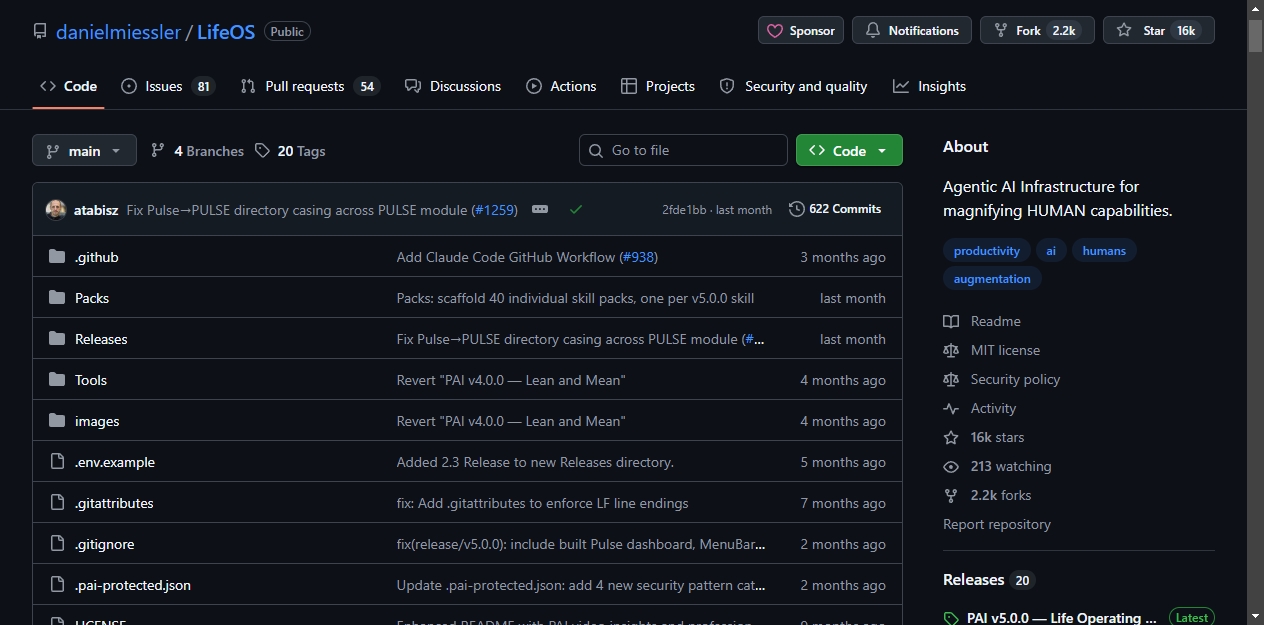Open issue link #938
The width and height of the screenshot is (1264, 625).
coord(637,257)
